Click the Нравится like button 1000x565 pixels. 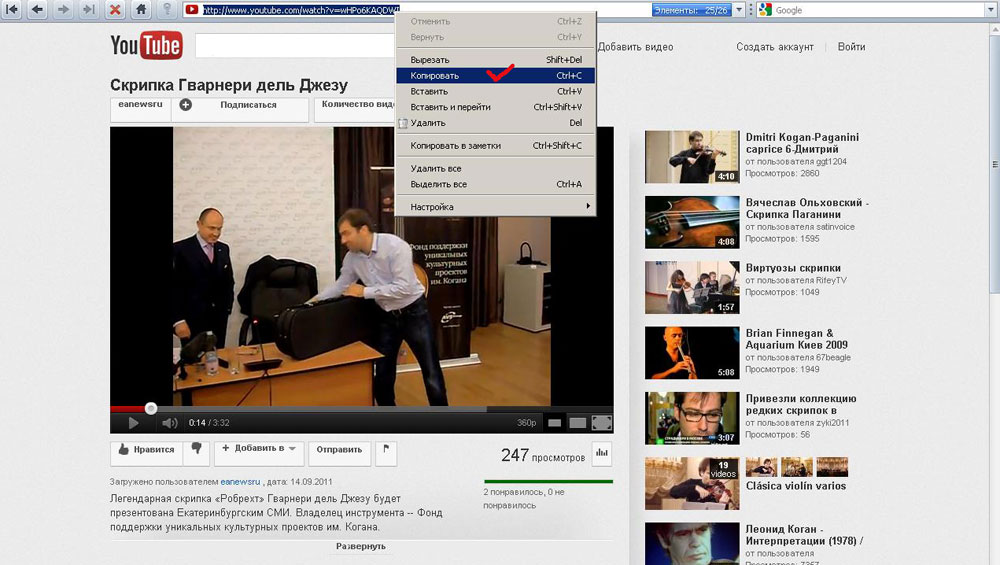pyautogui.click(x=146, y=450)
